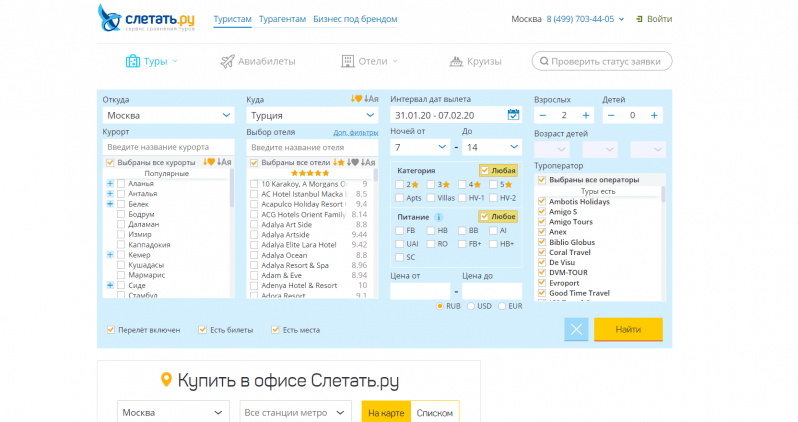
Task: Uncheck Любая category option
Action: pyautogui.click(x=484, y=171)
